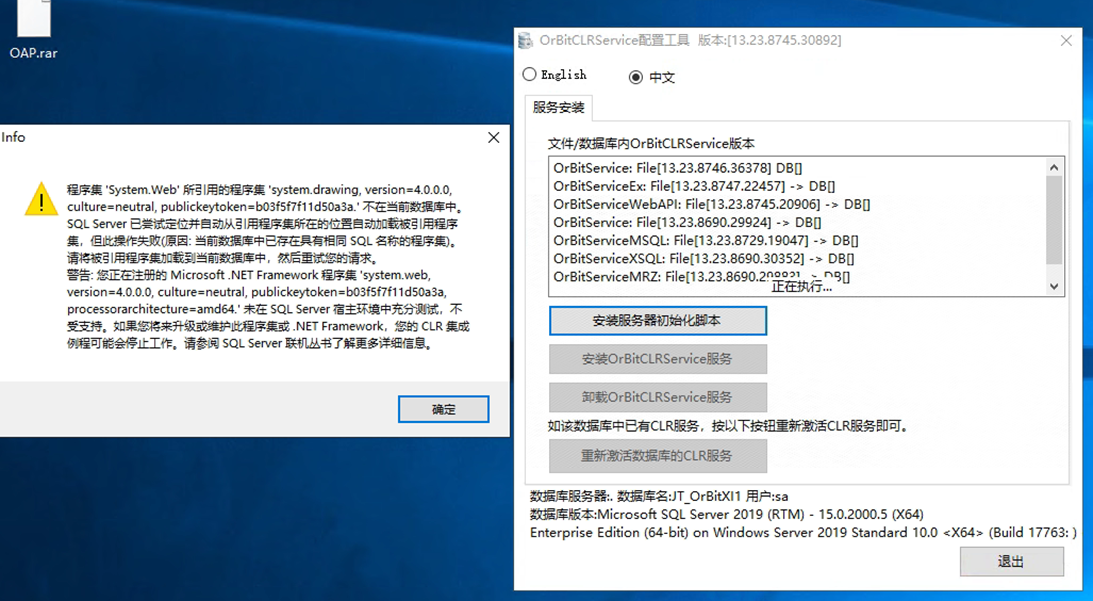This screenshot has width=1093, height=601.
Task: Click the 正在执行... status text
Action: click(x=802, y=287)
